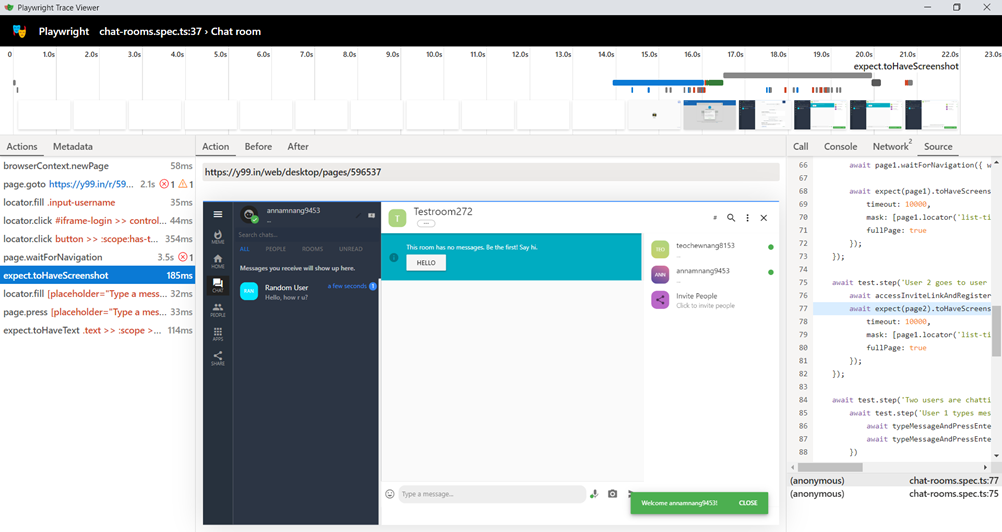
Task: Click the camera icon beside message box
Action: pos(612,494)
